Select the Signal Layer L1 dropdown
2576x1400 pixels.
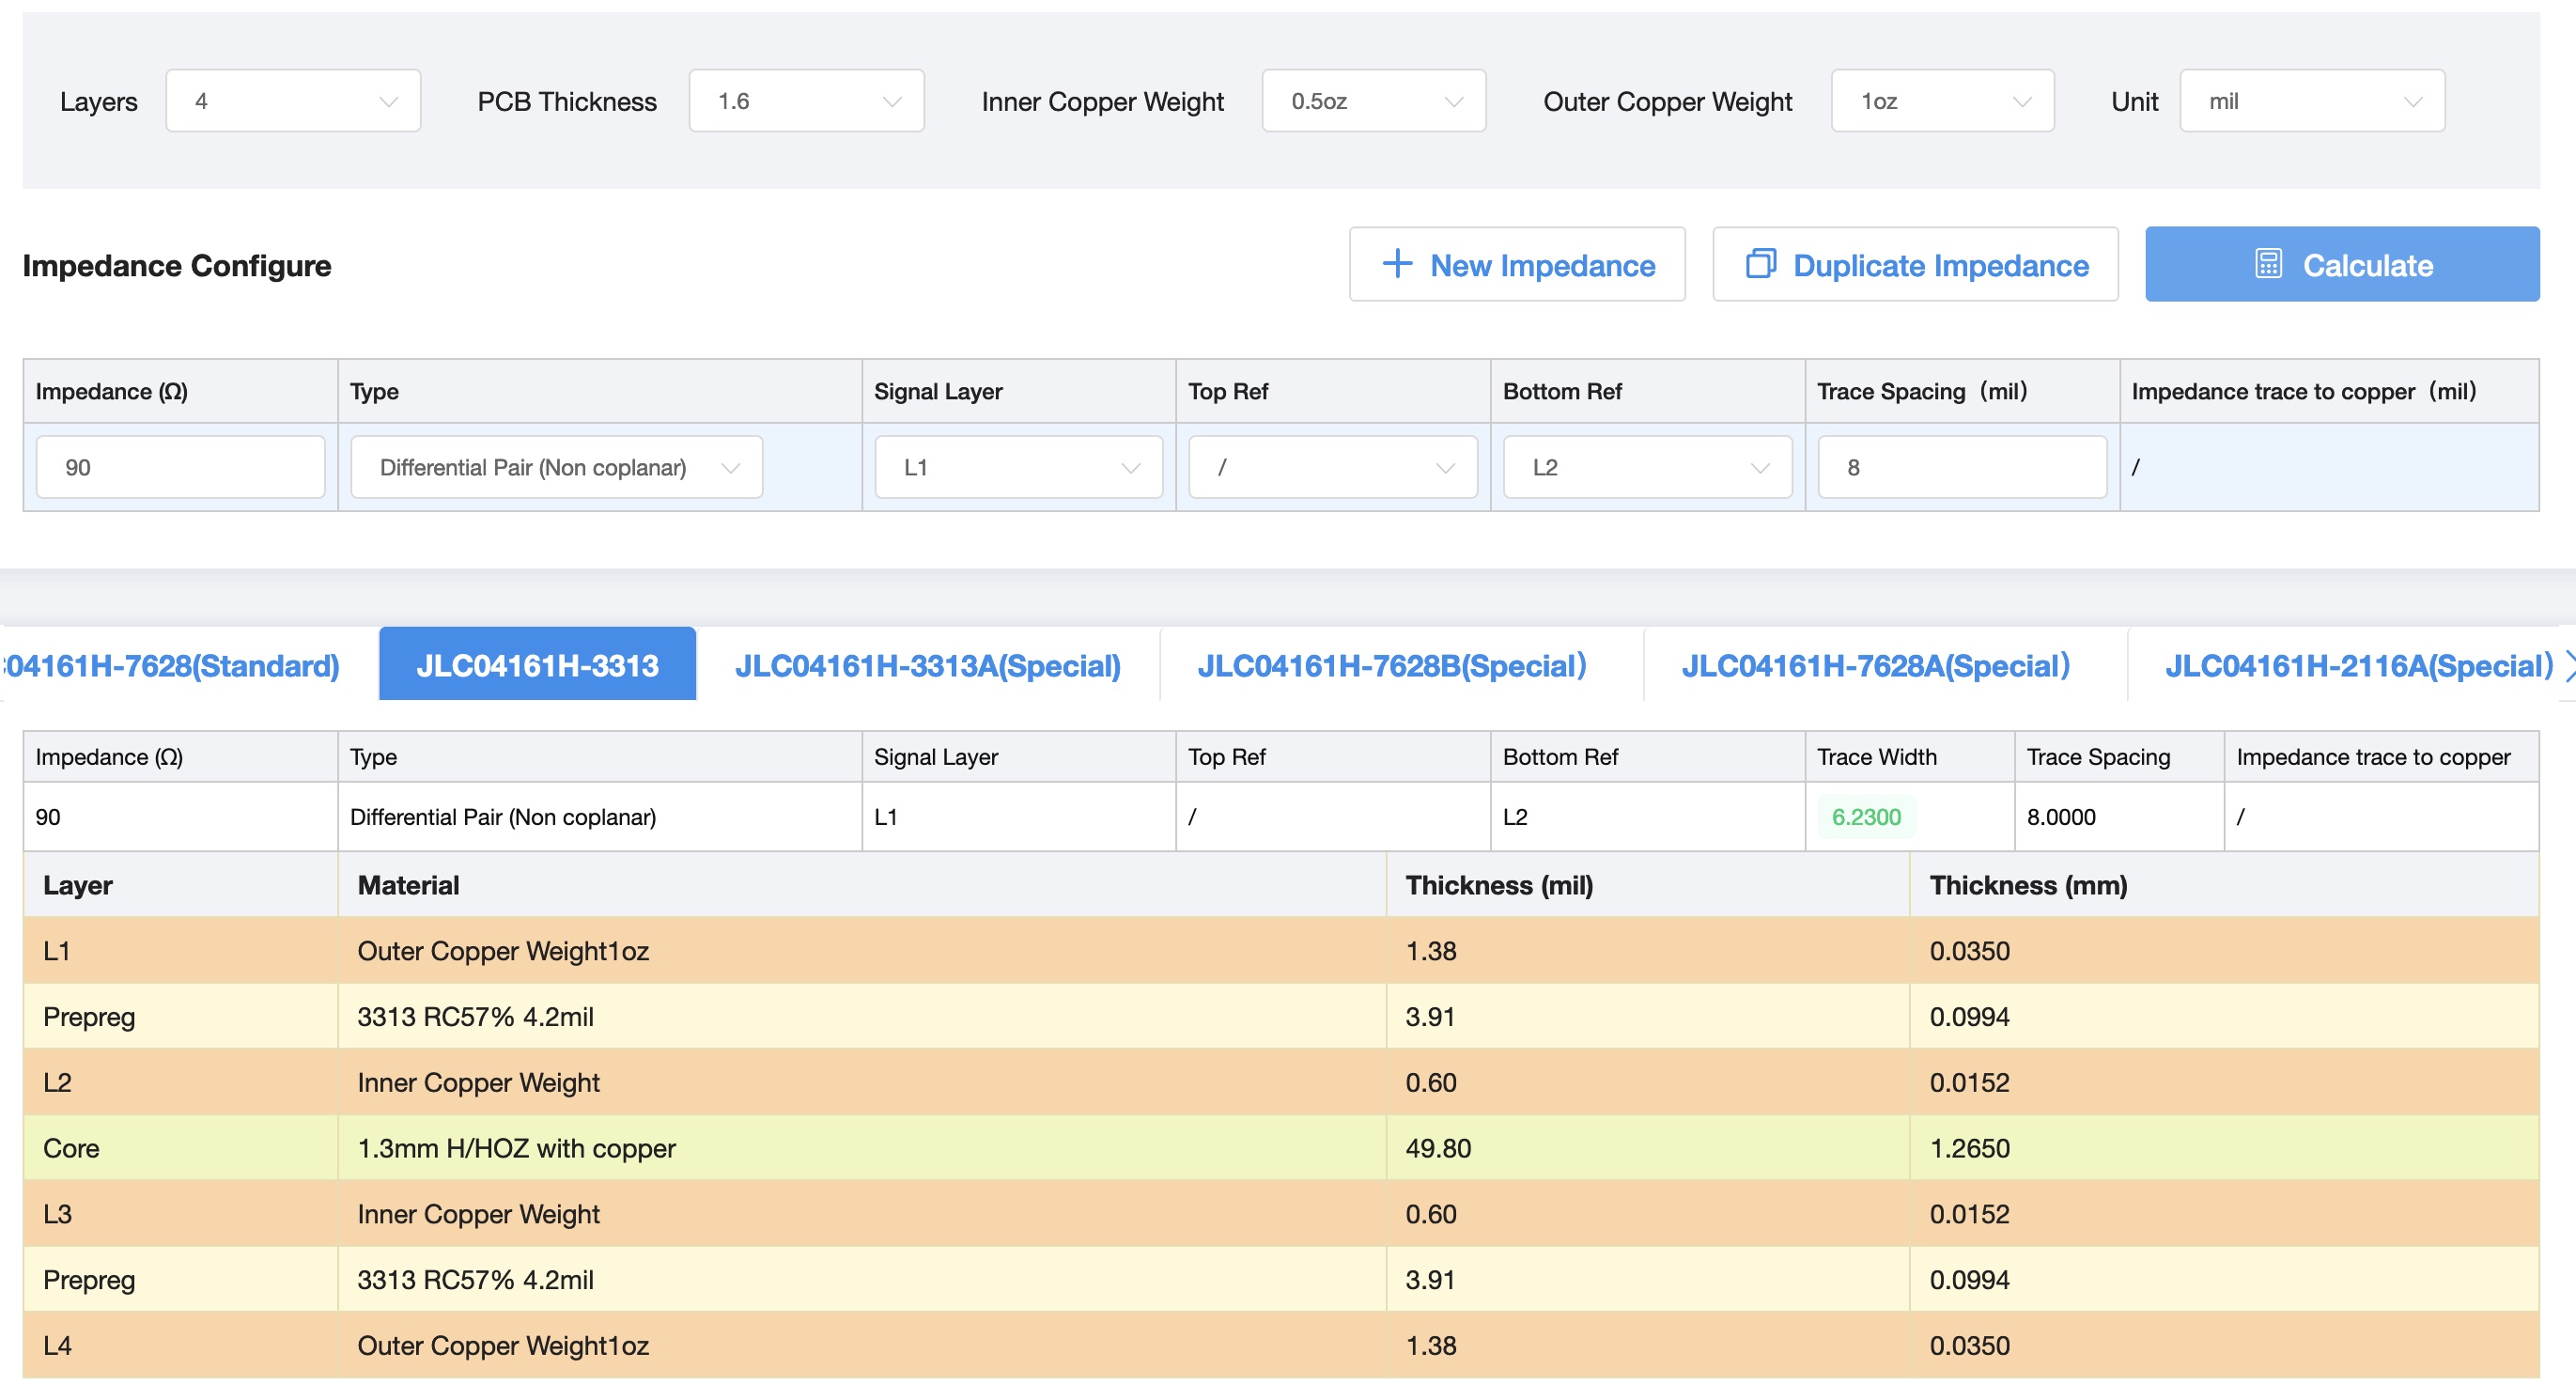[x=1018, y=467]
